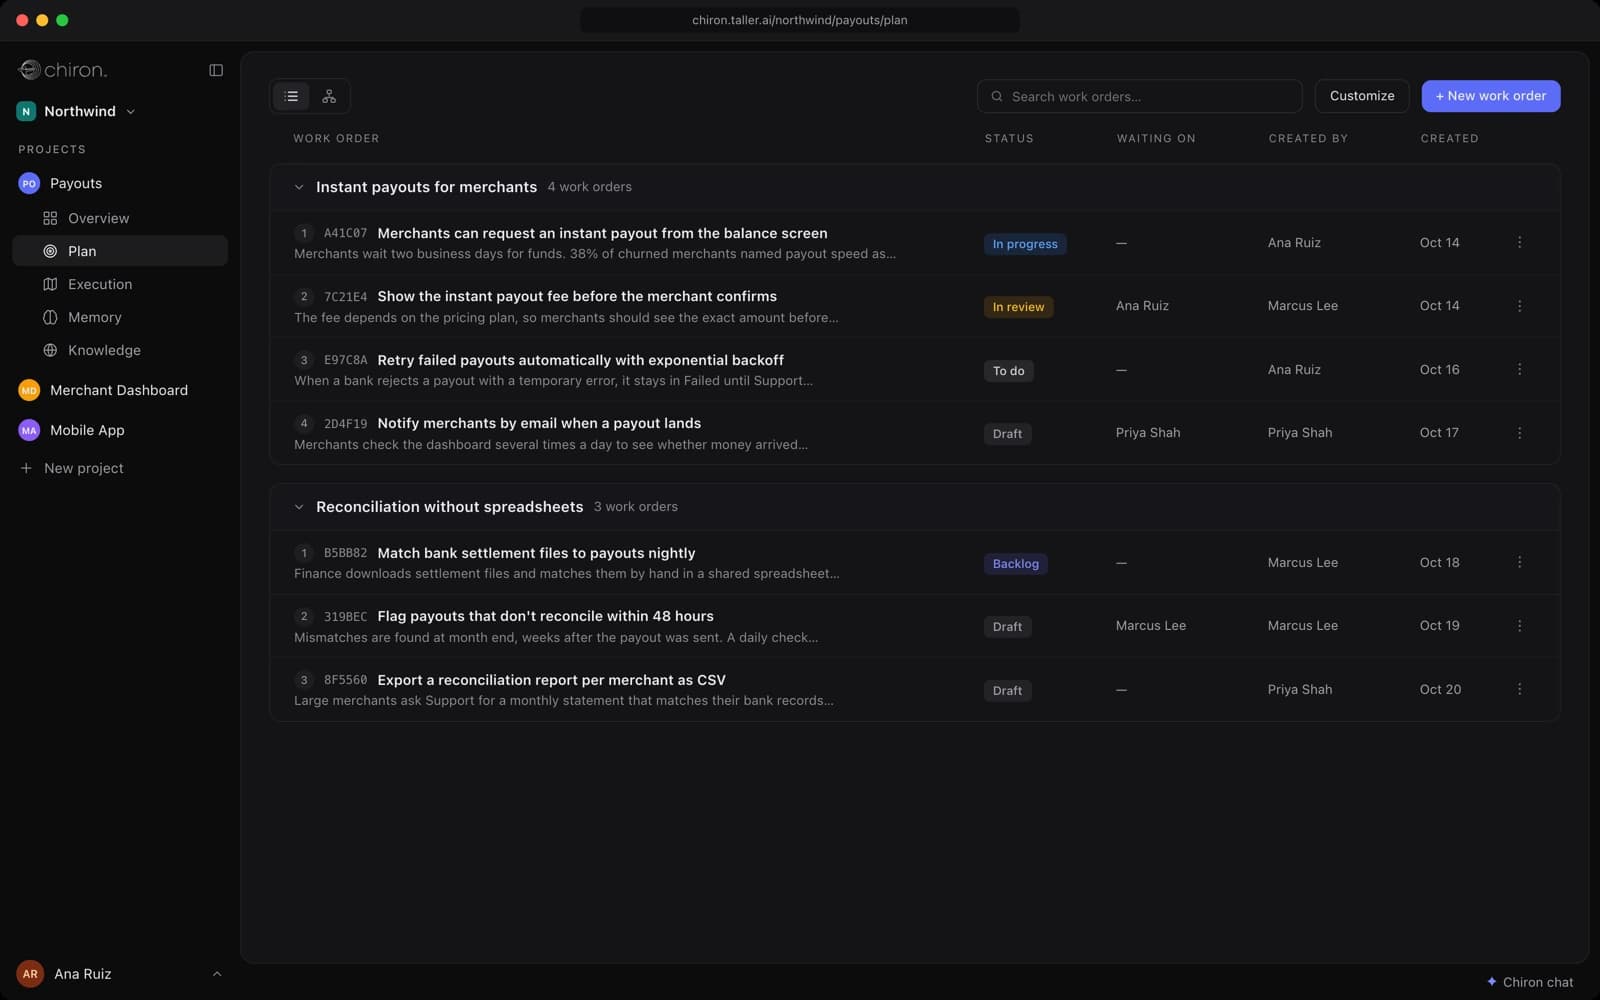Open "Show the instant payout fee" work order
This screenshot has height=1000, width=1600.
[x=577, y=296]
